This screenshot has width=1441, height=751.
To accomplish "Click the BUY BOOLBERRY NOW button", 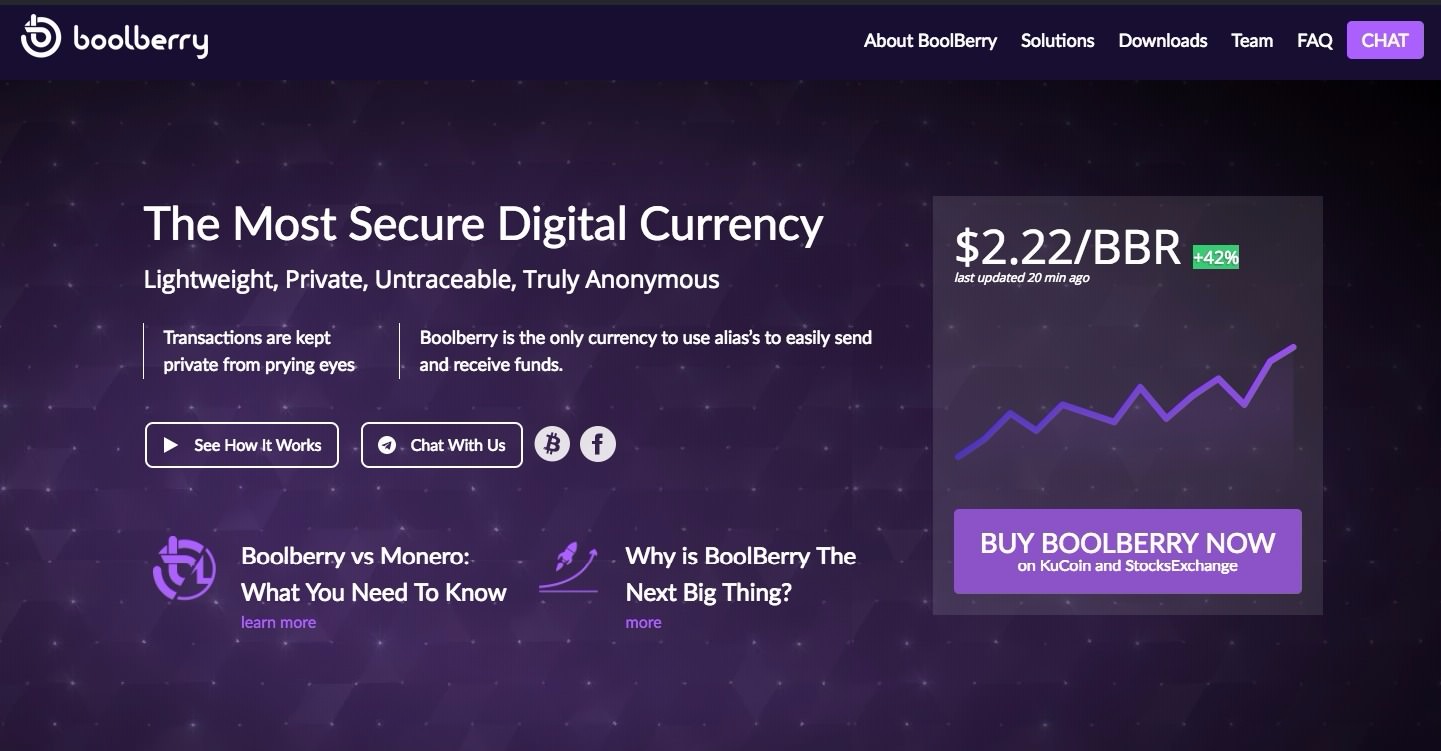I will pyautogui.click(x=1128, y=552).
